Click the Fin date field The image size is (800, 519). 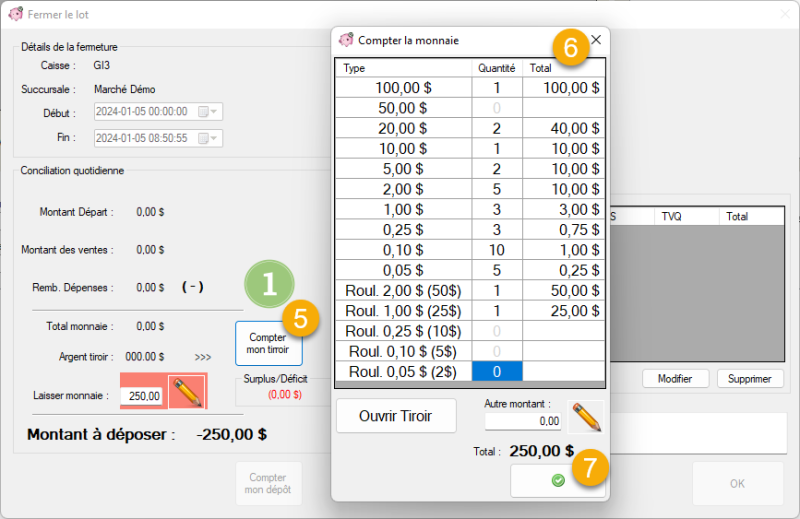coord(158,138)
